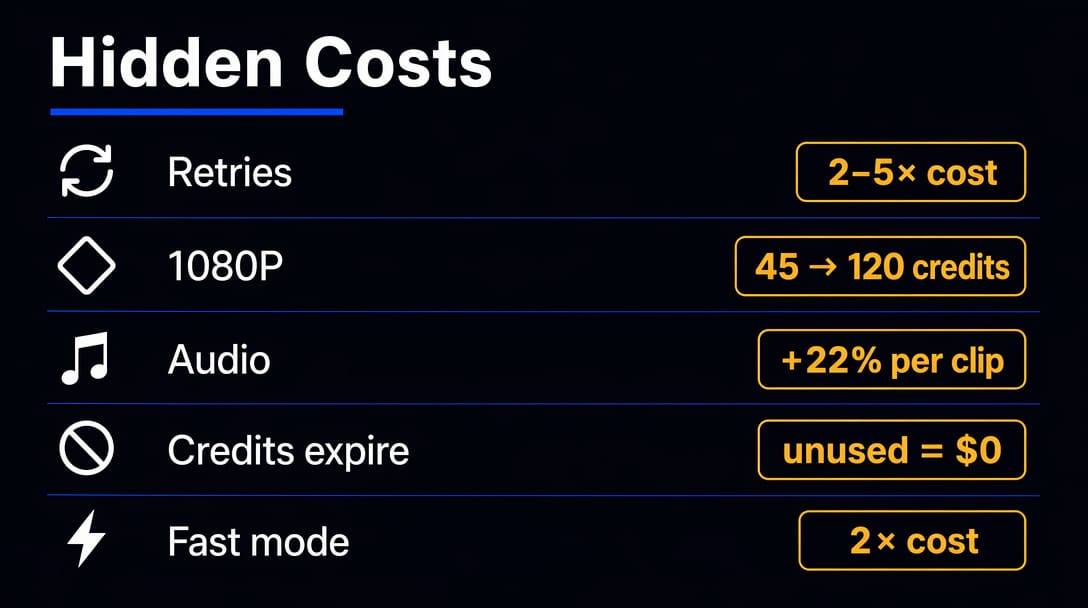Click the music note Audio icon
Image resolution: width=1088 pixels, height=608 pixels.
(x=86, y=358)
